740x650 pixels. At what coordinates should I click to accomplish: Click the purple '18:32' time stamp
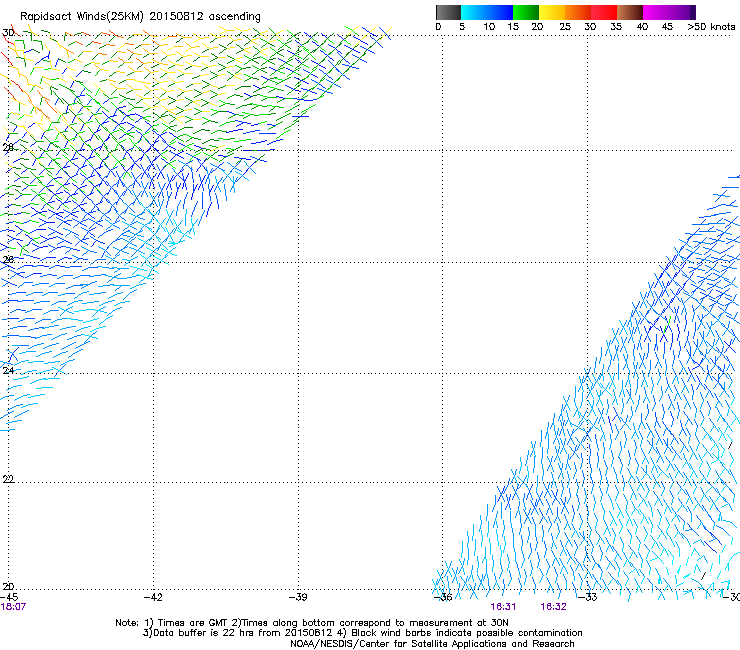tap(554, 607)
